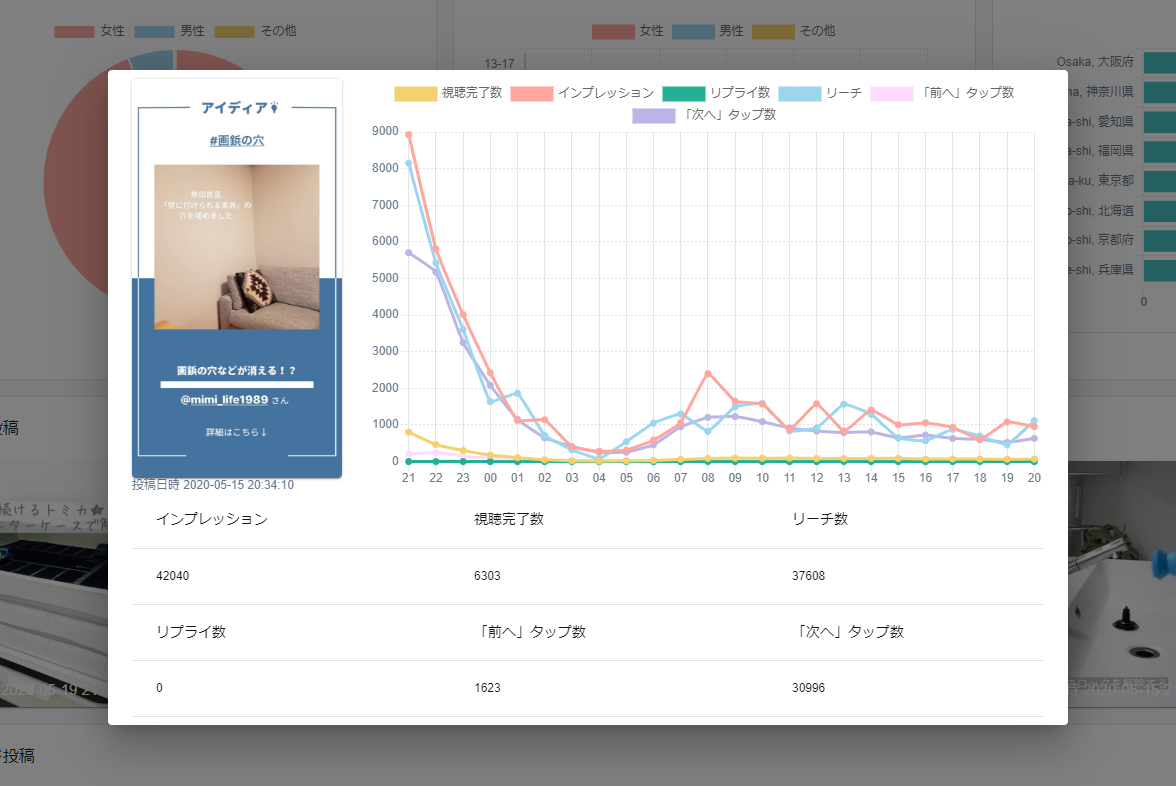Viewport: 1176px width, 786px height.
Task: Click the 投稿日時 2020-05-15 timestamp text
Action: 213,485
